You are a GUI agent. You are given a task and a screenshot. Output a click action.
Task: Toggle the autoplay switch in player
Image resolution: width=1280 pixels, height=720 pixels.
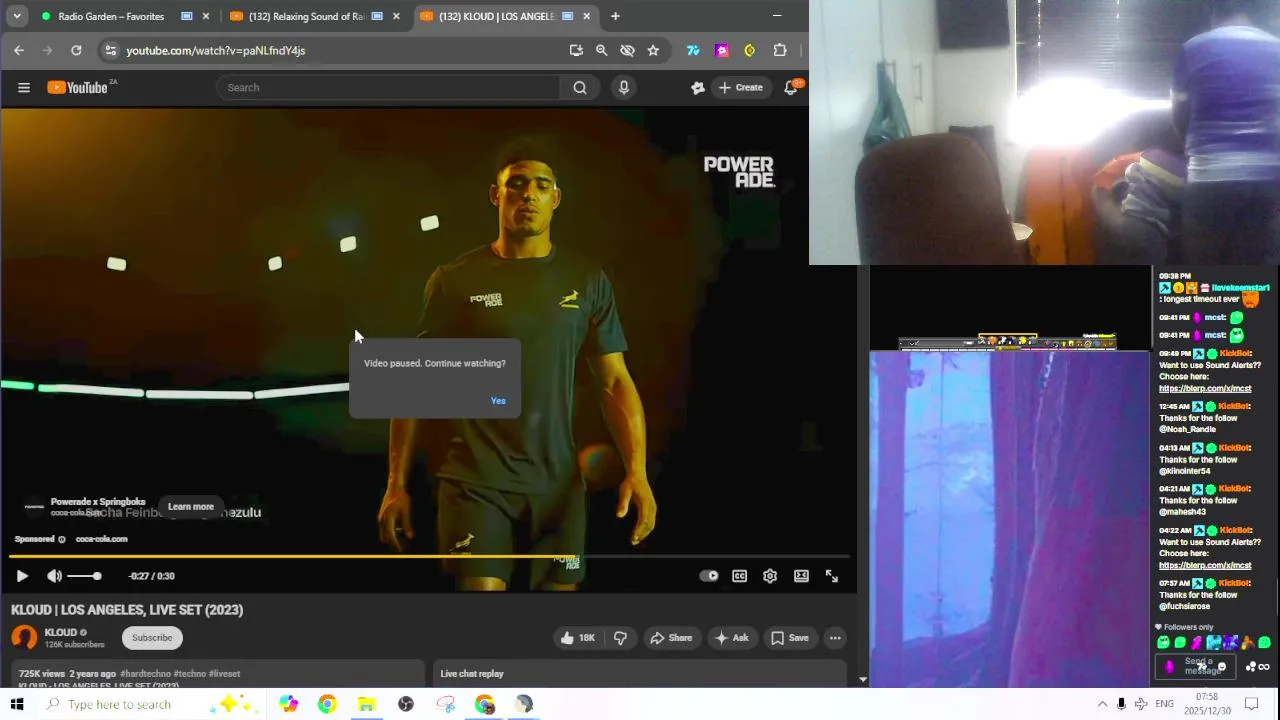tap(708, 576)
